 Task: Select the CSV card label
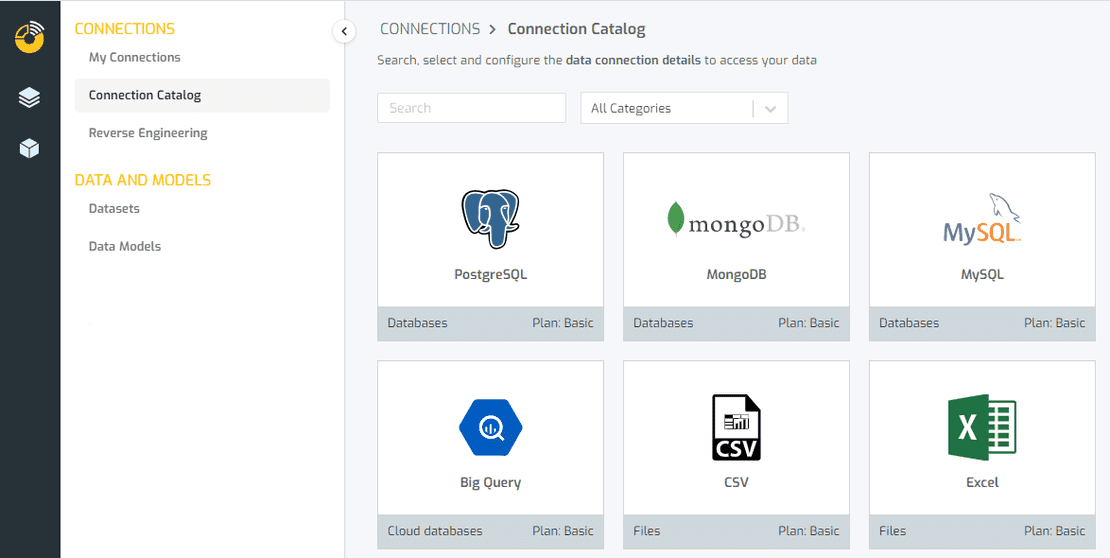pyautogui.click(x=736, y=483)
